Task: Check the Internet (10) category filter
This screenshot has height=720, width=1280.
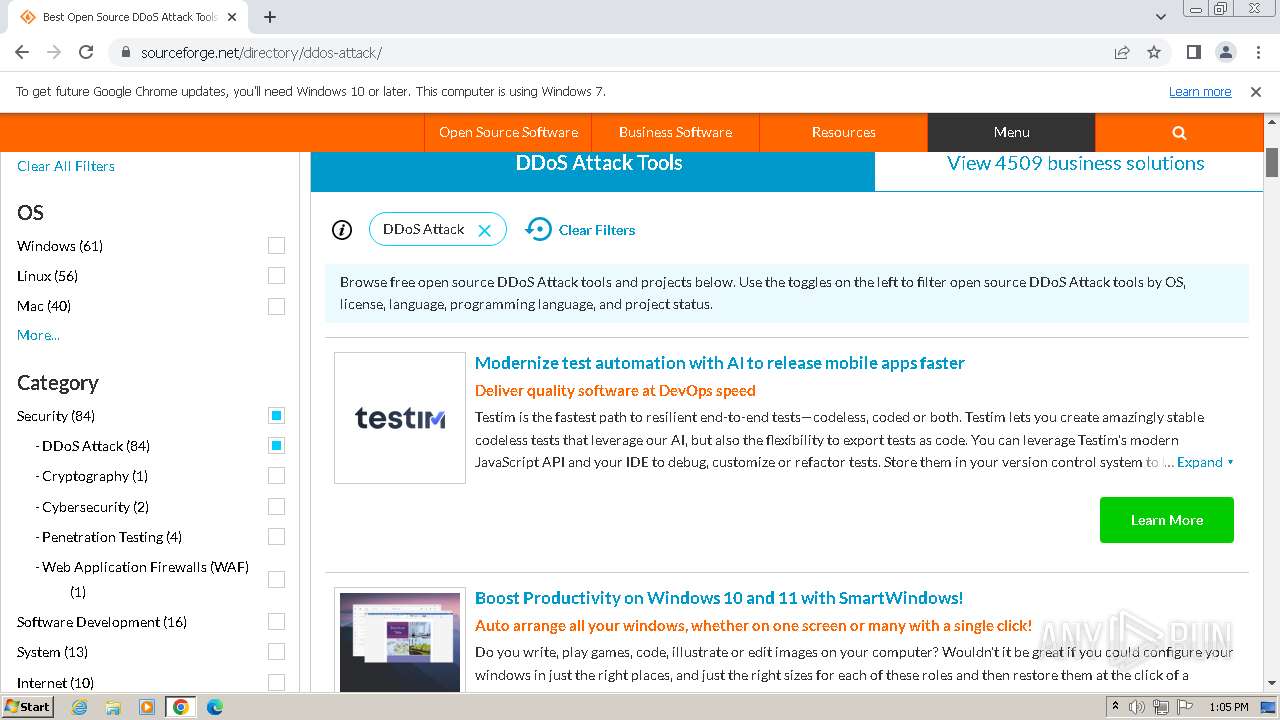Action: [x=276, y=682]
